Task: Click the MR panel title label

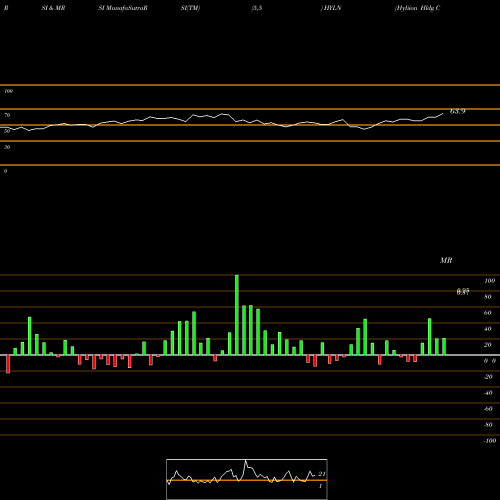Action: click(x=446, y=260)
